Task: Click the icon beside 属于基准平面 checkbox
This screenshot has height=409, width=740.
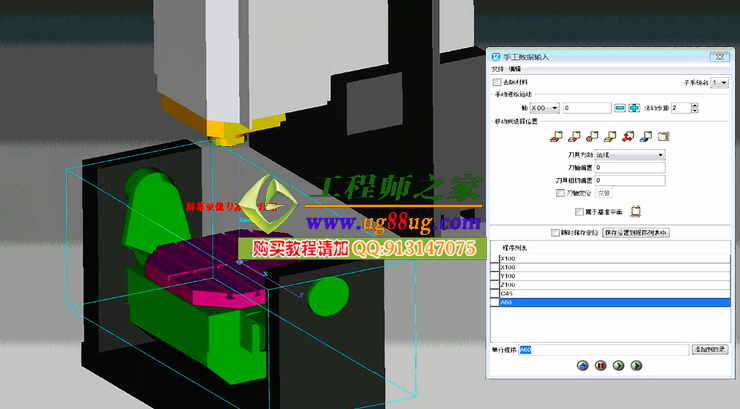Action: click(635, 211)
